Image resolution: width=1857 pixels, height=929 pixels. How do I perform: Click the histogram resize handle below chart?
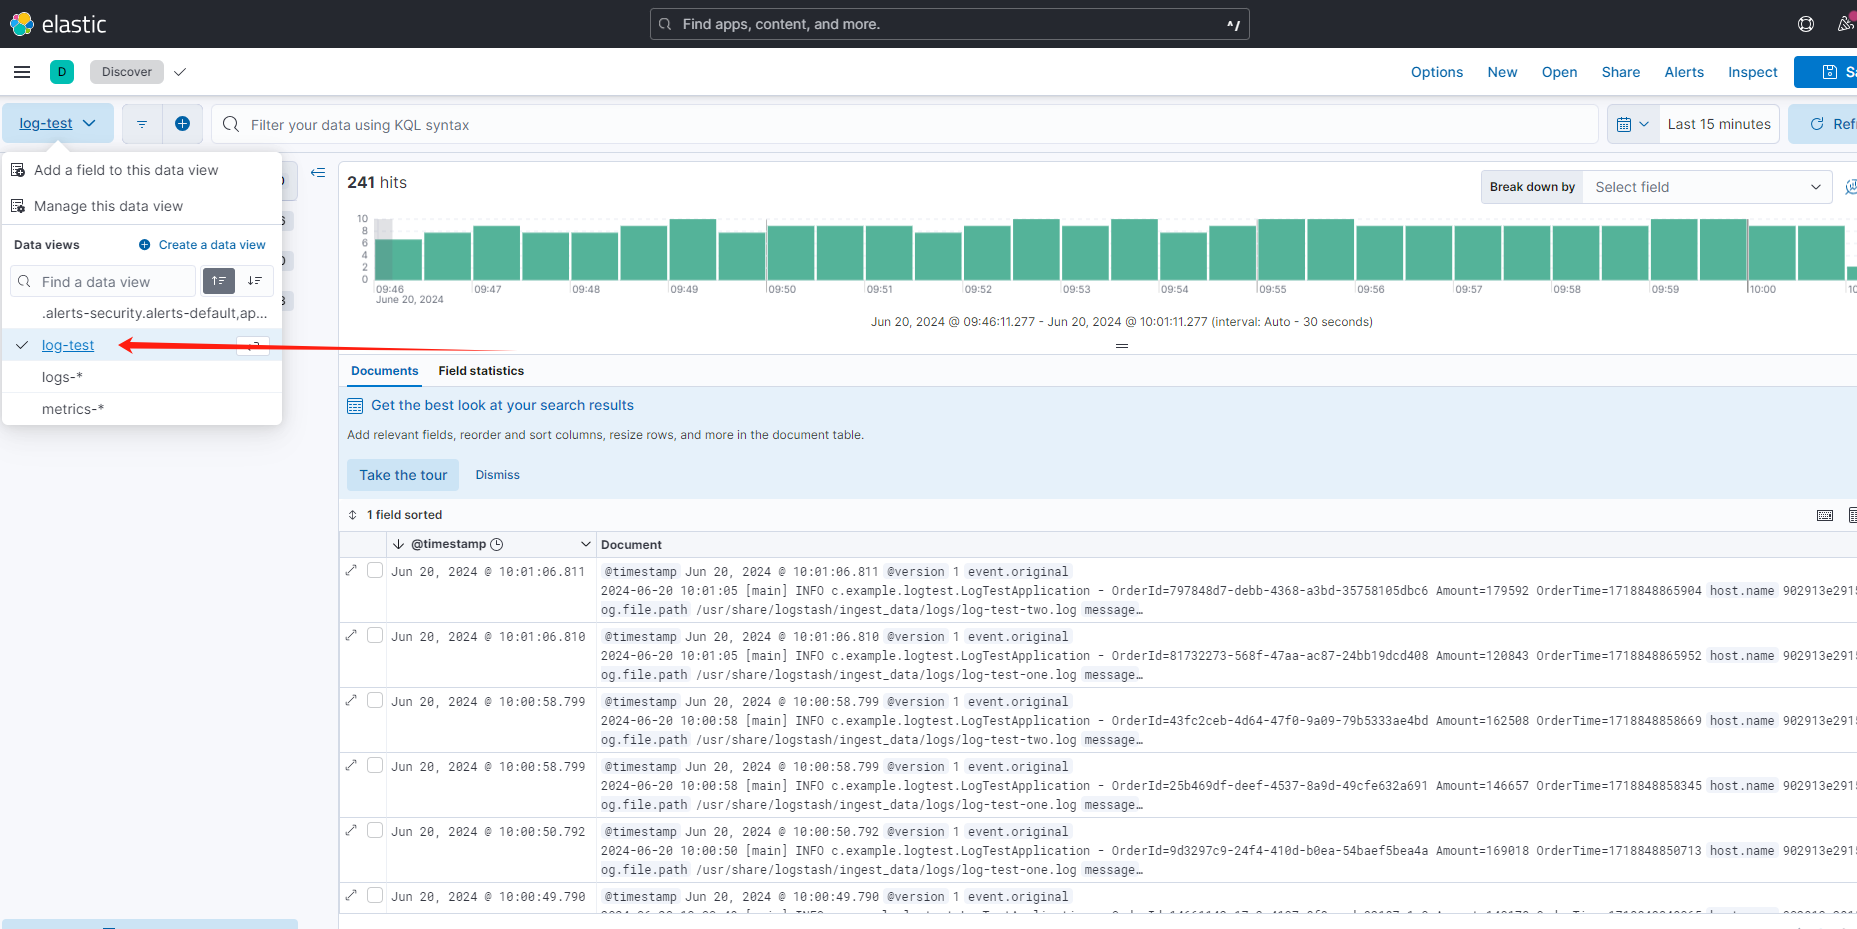pos(1122,346)
